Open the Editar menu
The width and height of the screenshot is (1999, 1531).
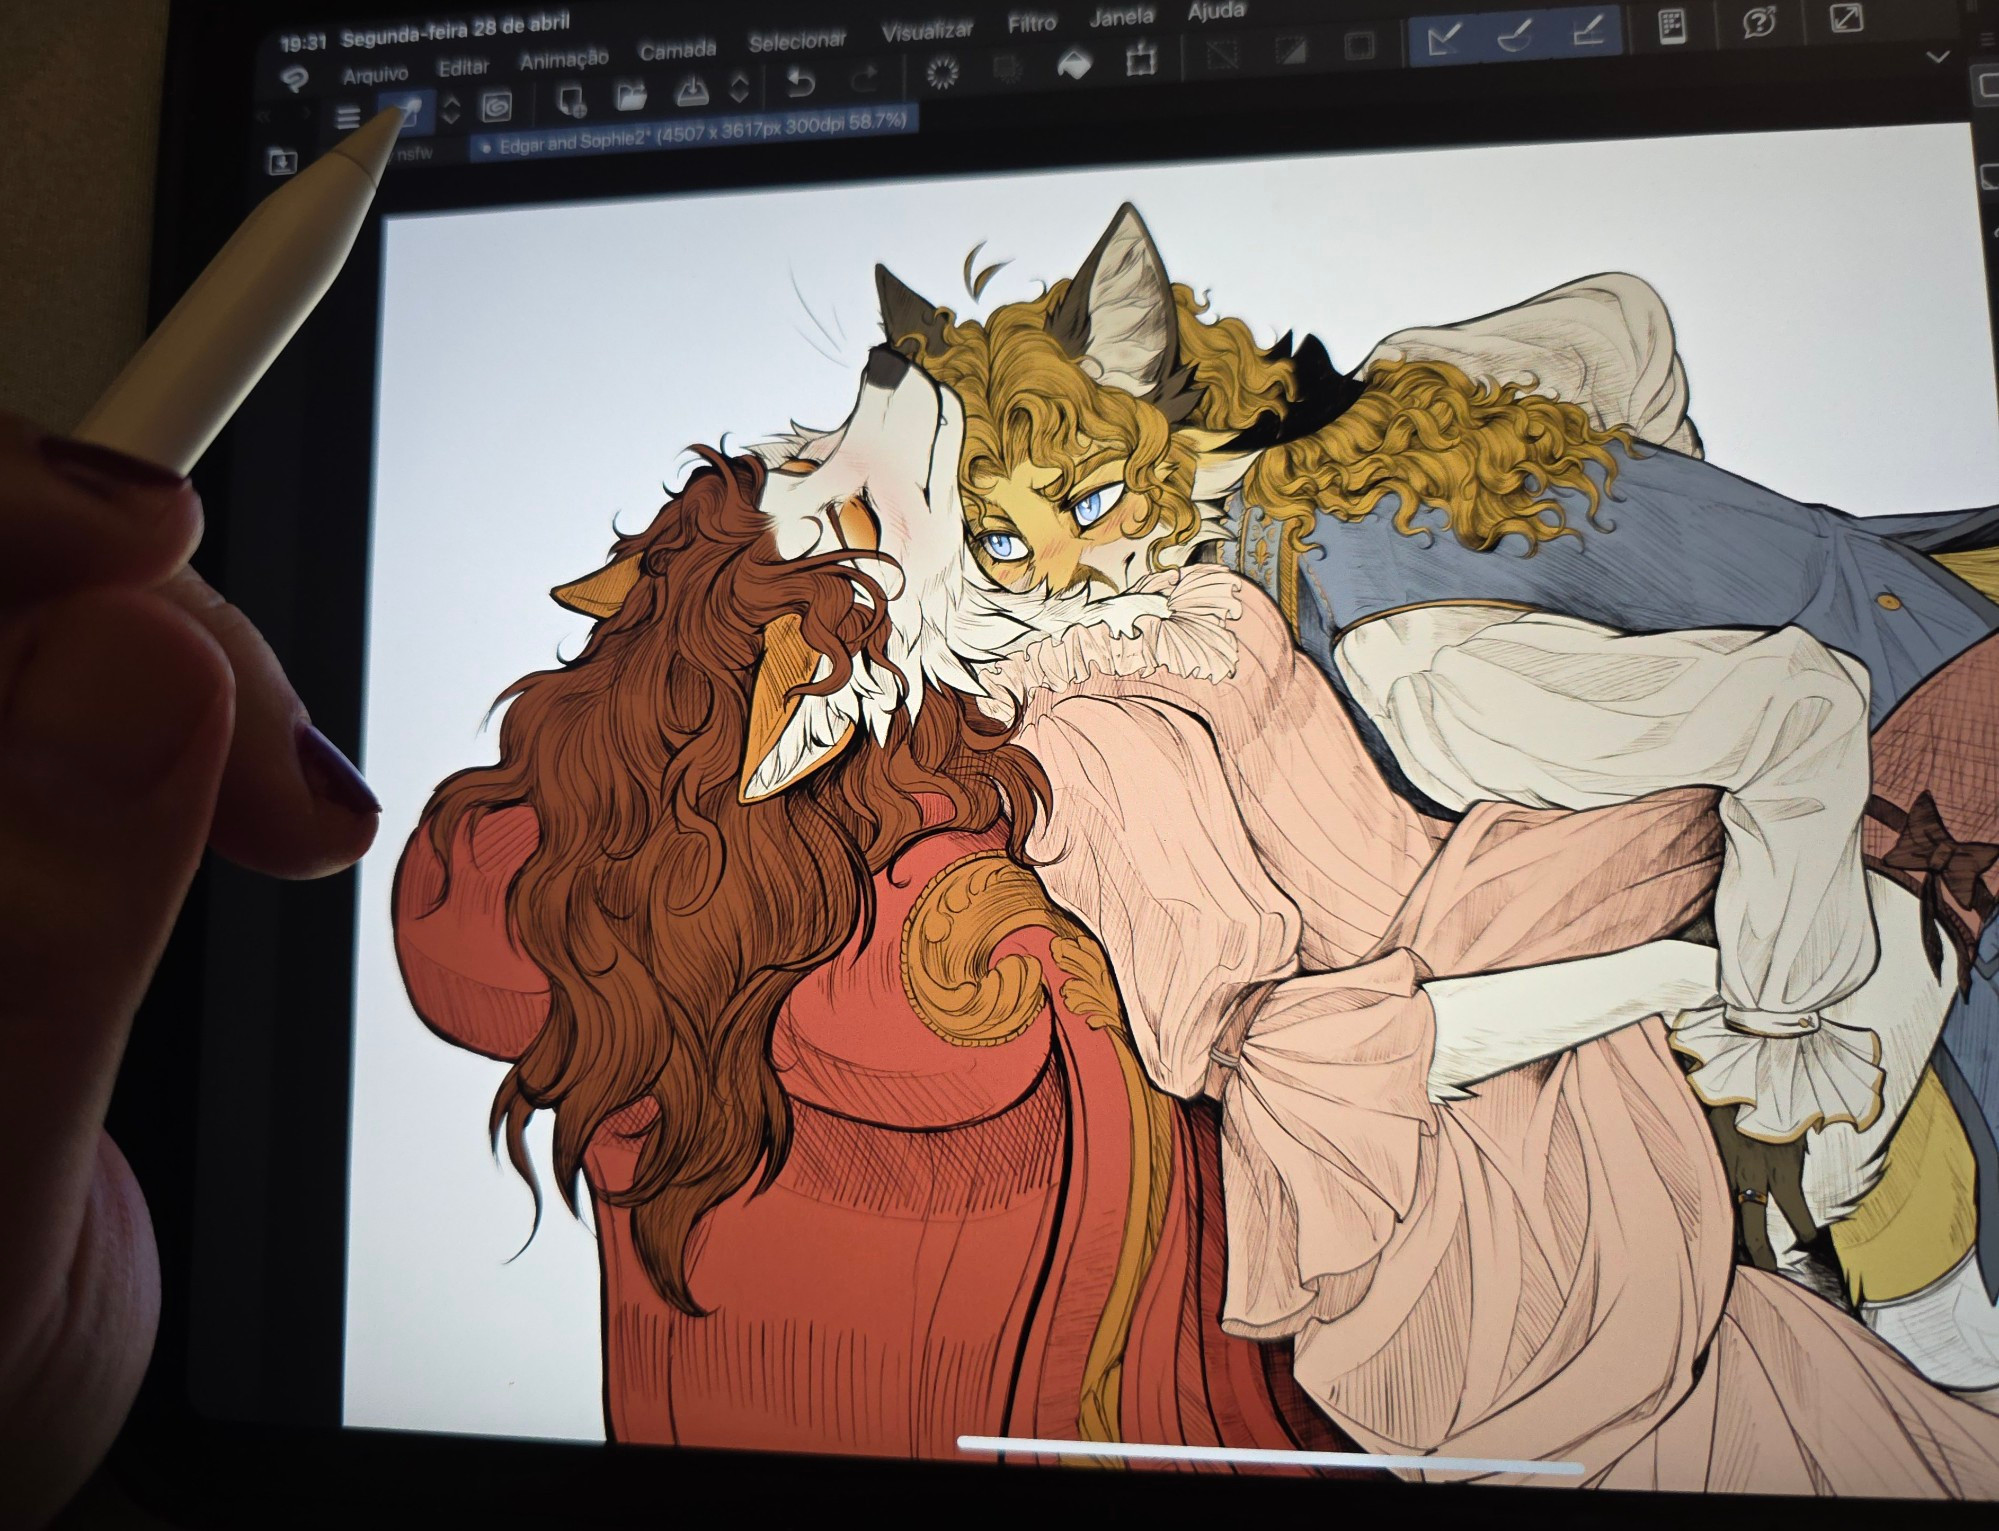[463, 67]
